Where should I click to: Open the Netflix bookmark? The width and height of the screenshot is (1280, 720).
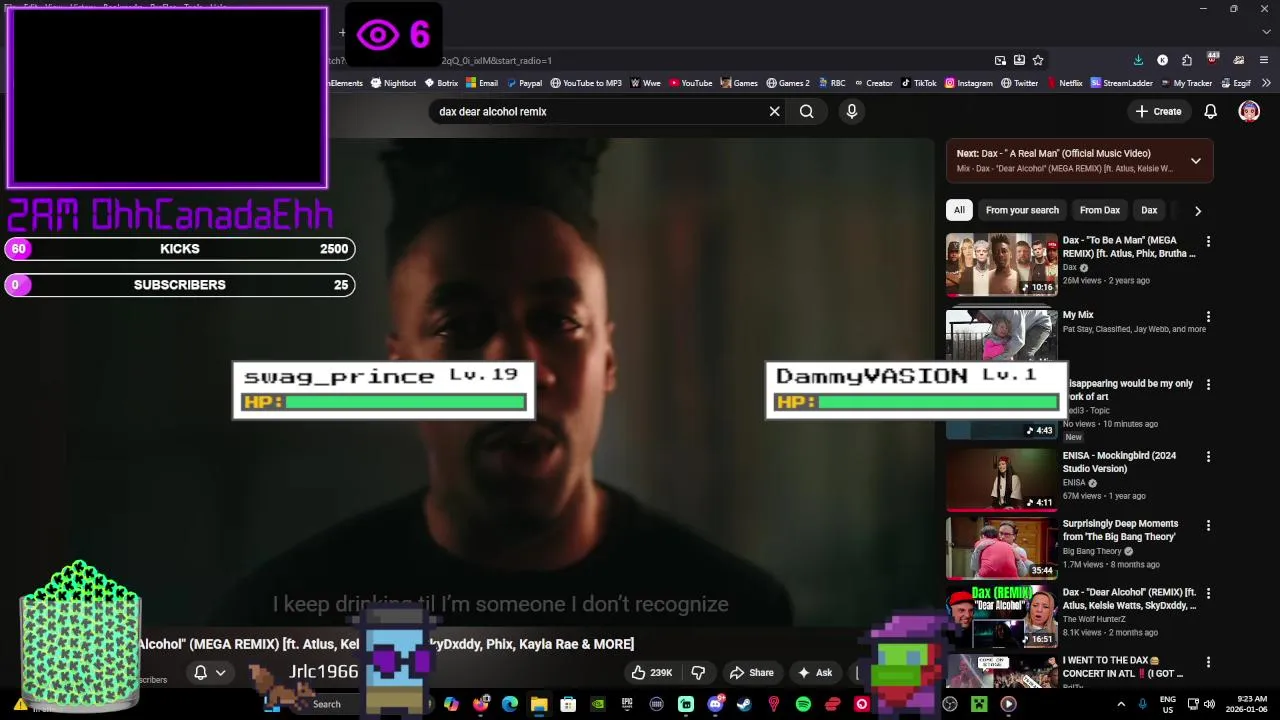pos(1065,83)
